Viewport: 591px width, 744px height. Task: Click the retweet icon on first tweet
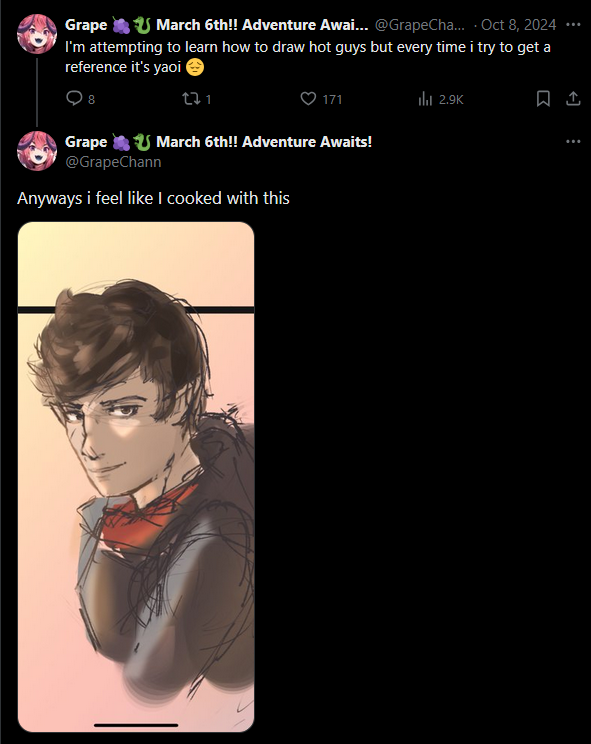[191, 99]
